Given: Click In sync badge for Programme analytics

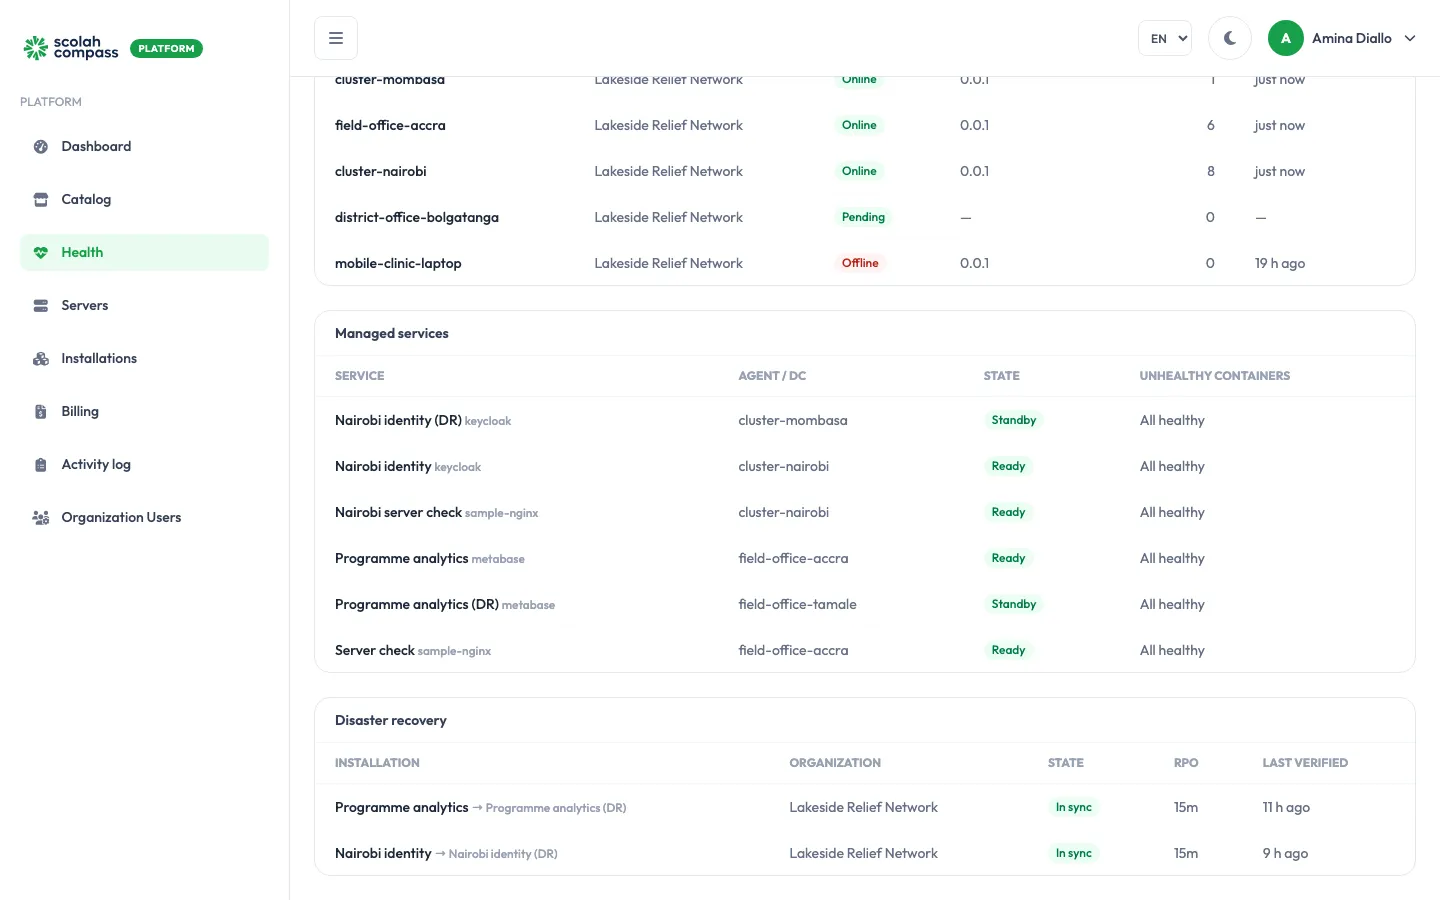Looking at the screenshot, I should coord(1074,807).
